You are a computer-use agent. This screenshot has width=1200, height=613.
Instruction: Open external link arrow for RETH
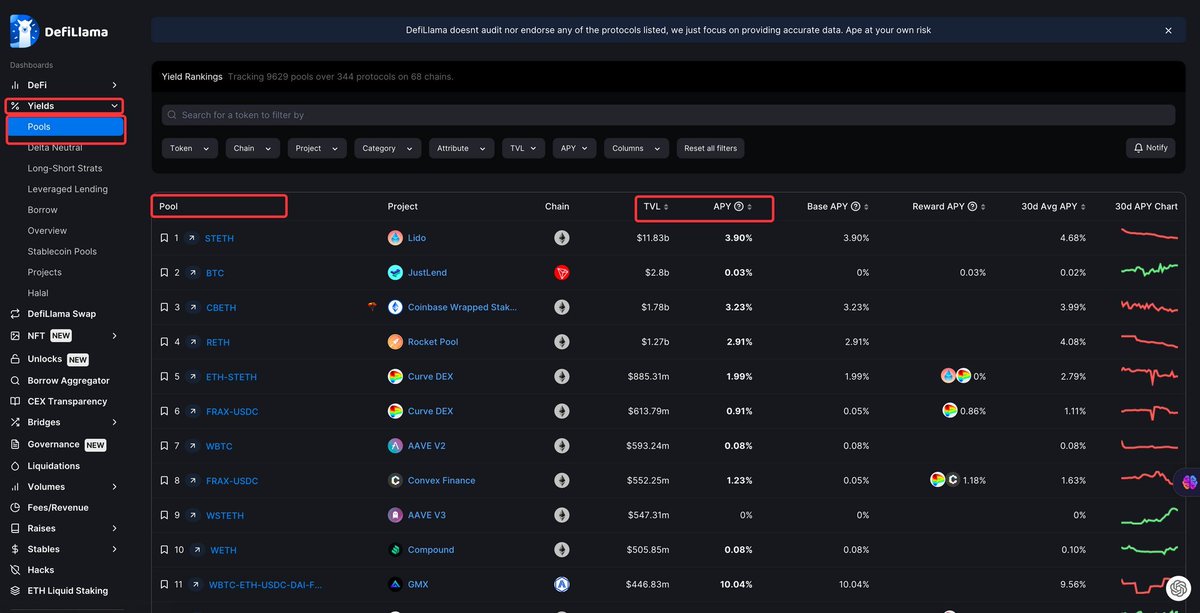192,342
